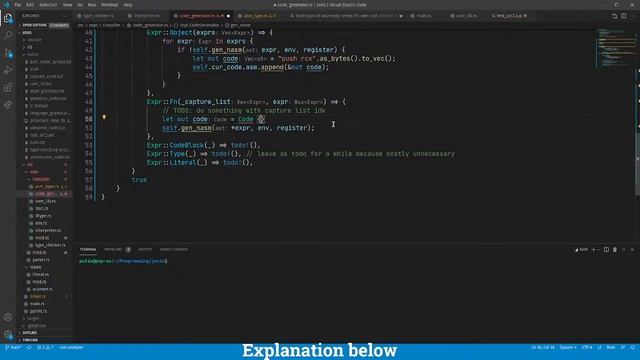
Task: Click the kill terminal trash icon
Action: pyautogui.click(x=615, y=249)
